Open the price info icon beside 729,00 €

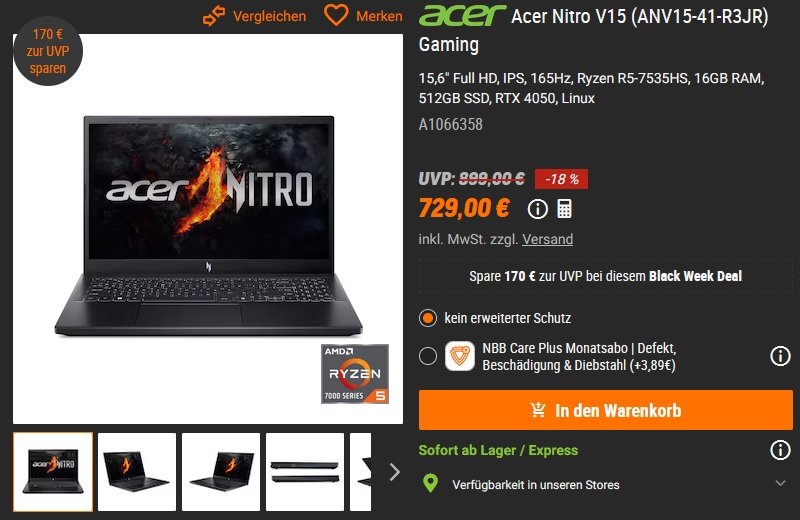click(x=537, y=209)
